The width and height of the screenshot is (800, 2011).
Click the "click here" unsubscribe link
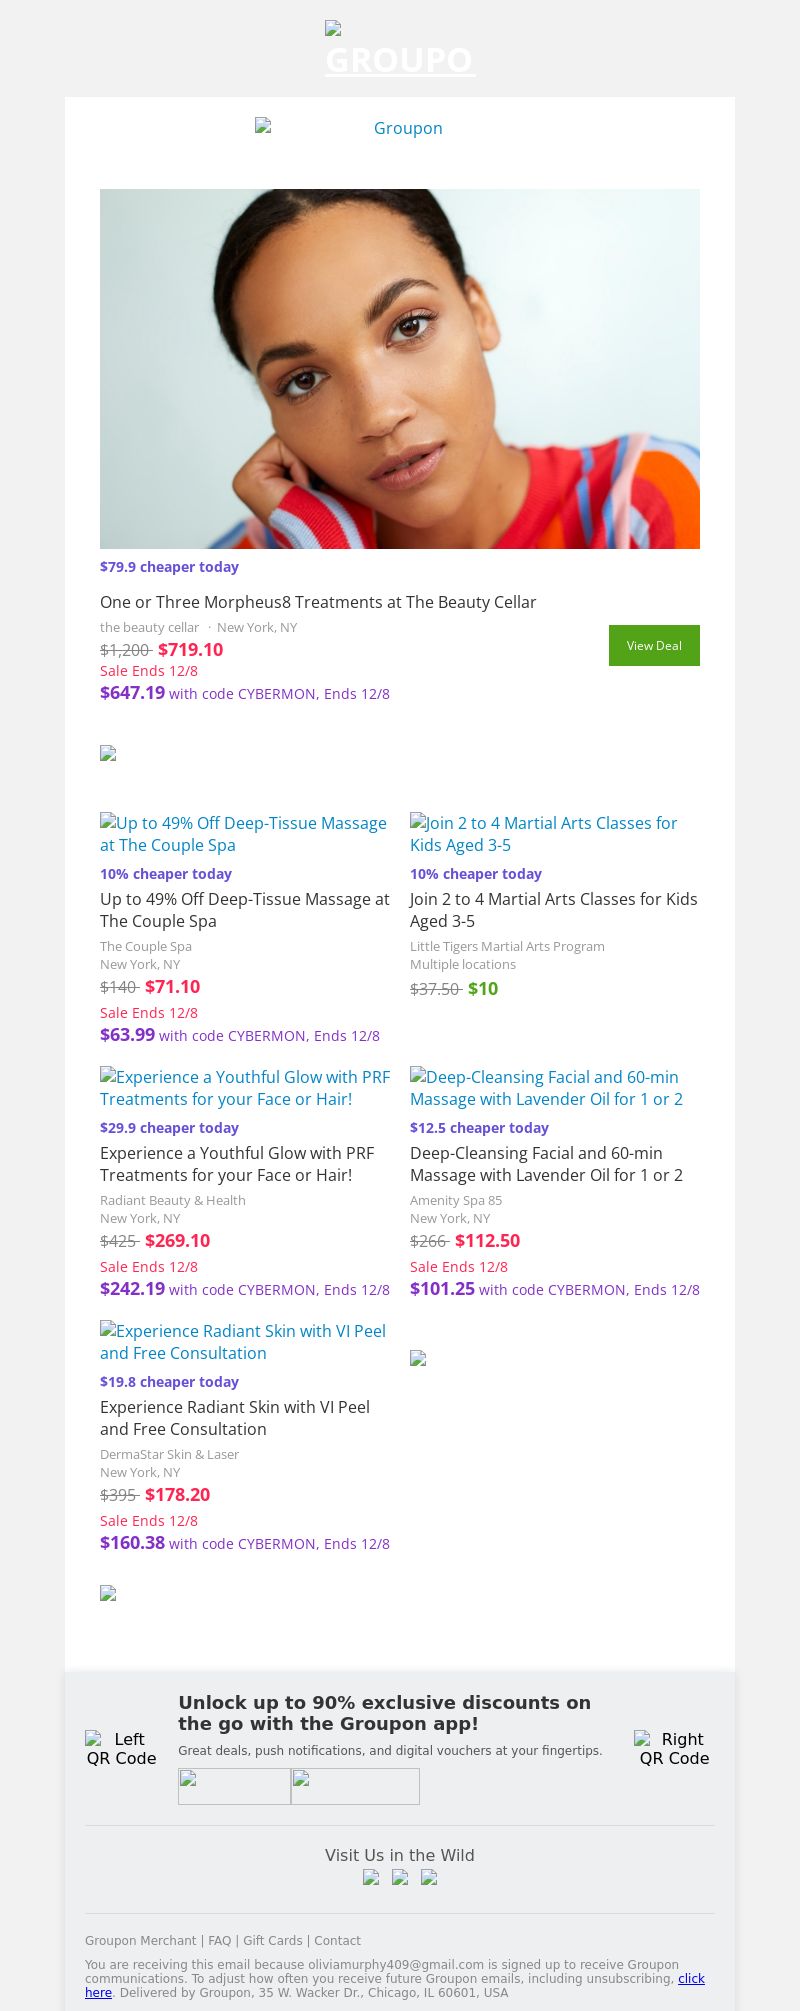click(691, 1978)
